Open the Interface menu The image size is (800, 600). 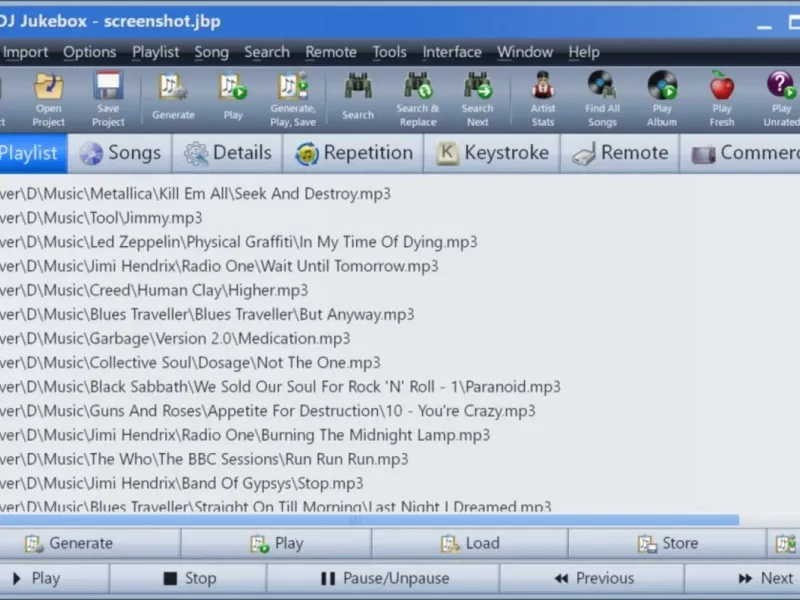pos(452,52)
